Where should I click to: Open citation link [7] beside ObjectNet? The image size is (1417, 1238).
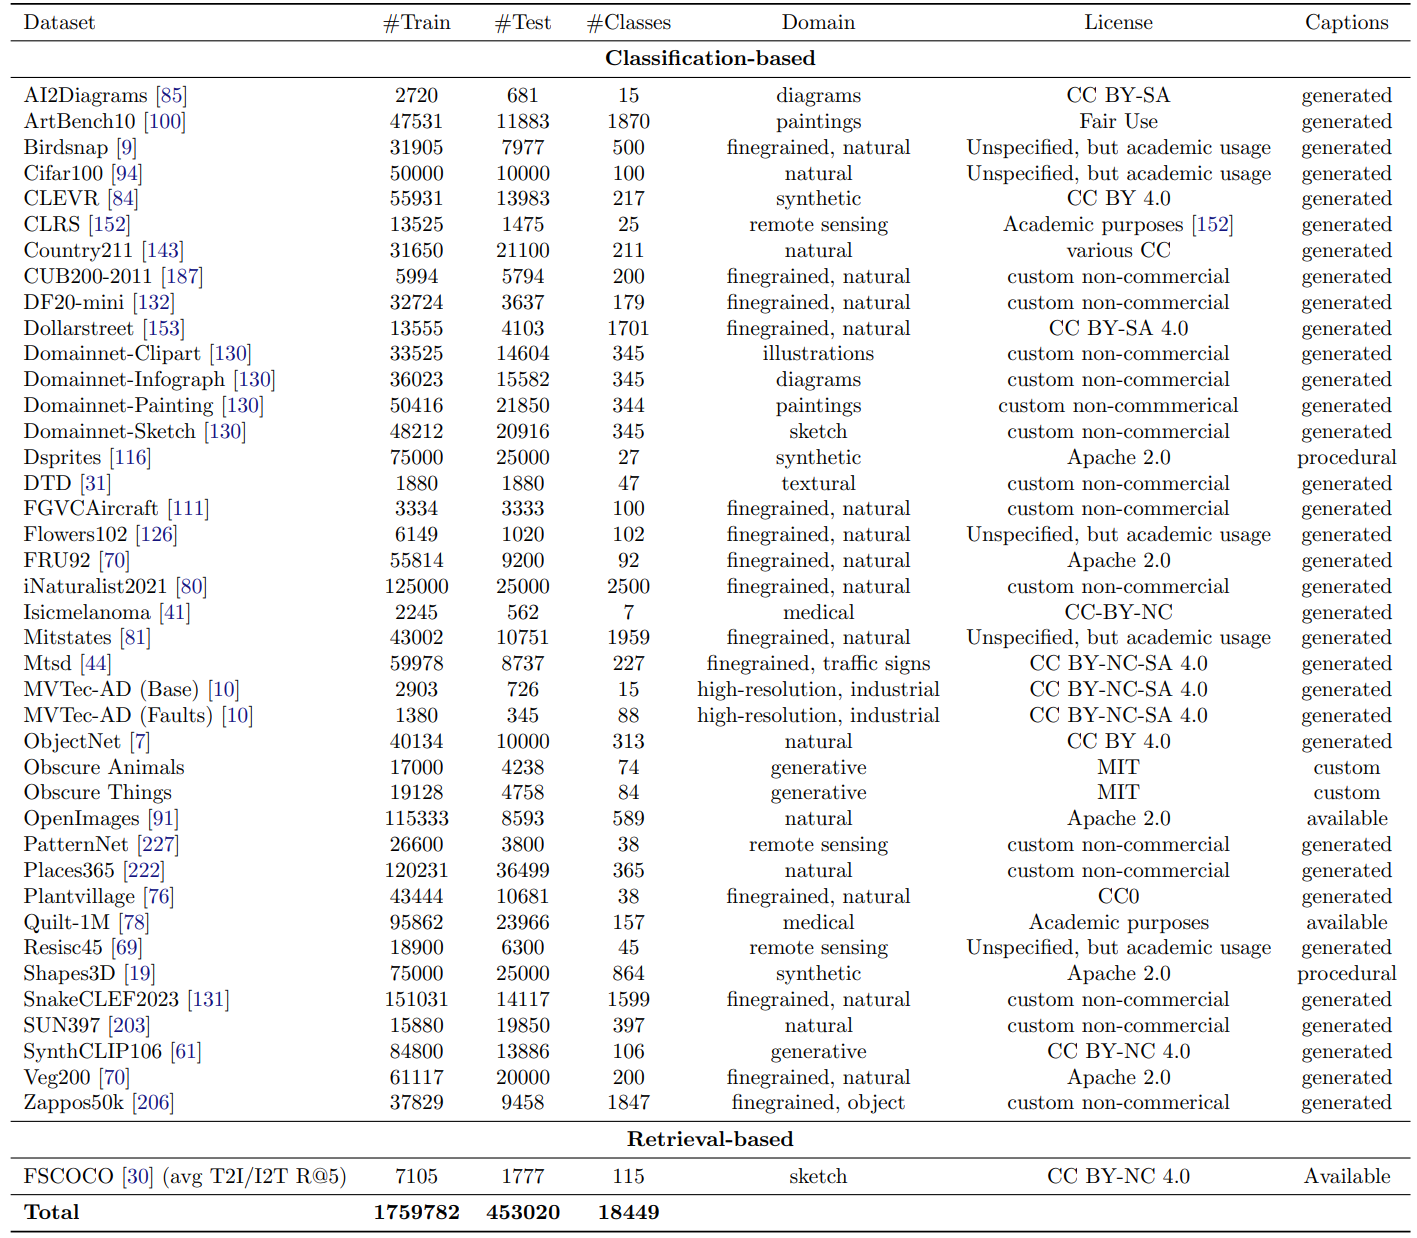[x=140, y=741]
